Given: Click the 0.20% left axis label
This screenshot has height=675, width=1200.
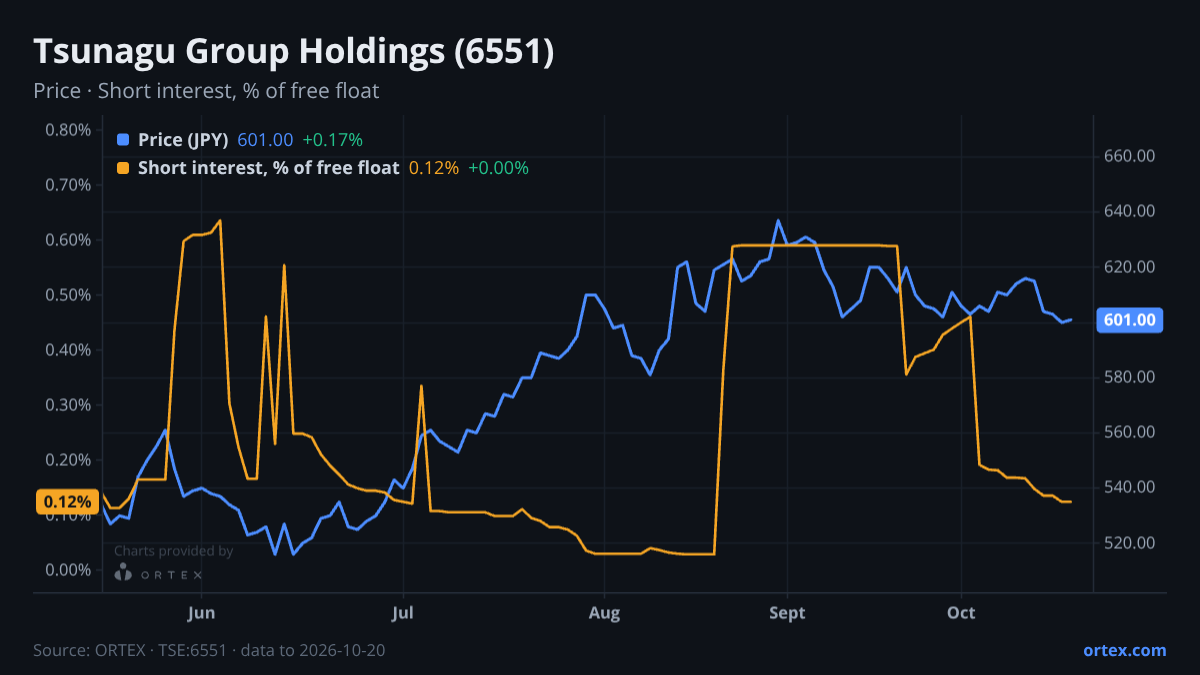Looking at the screenshot, I should (x=69, y=460).
